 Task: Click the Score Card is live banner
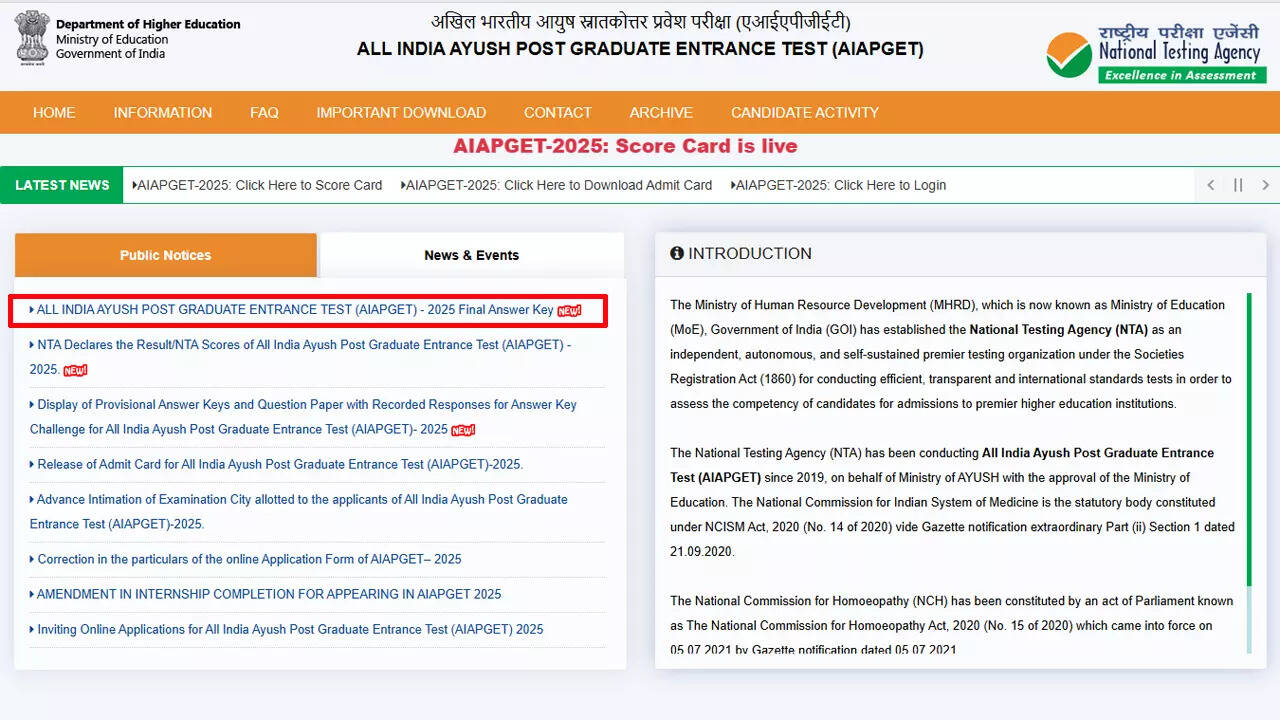625,146
